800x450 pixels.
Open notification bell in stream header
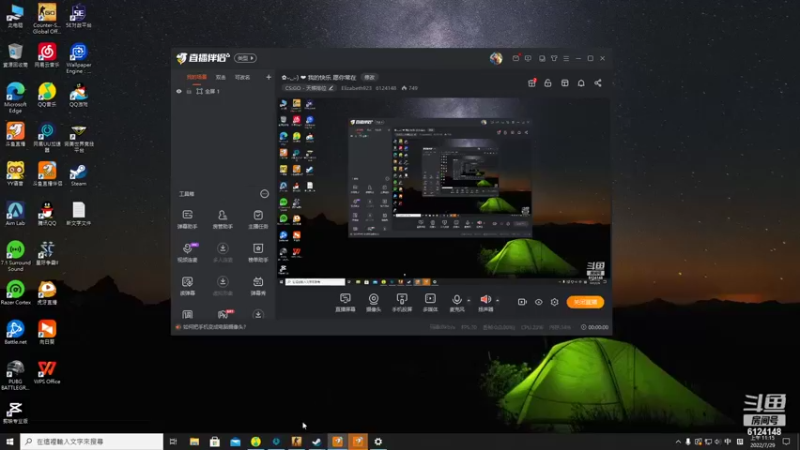point(581,83)
